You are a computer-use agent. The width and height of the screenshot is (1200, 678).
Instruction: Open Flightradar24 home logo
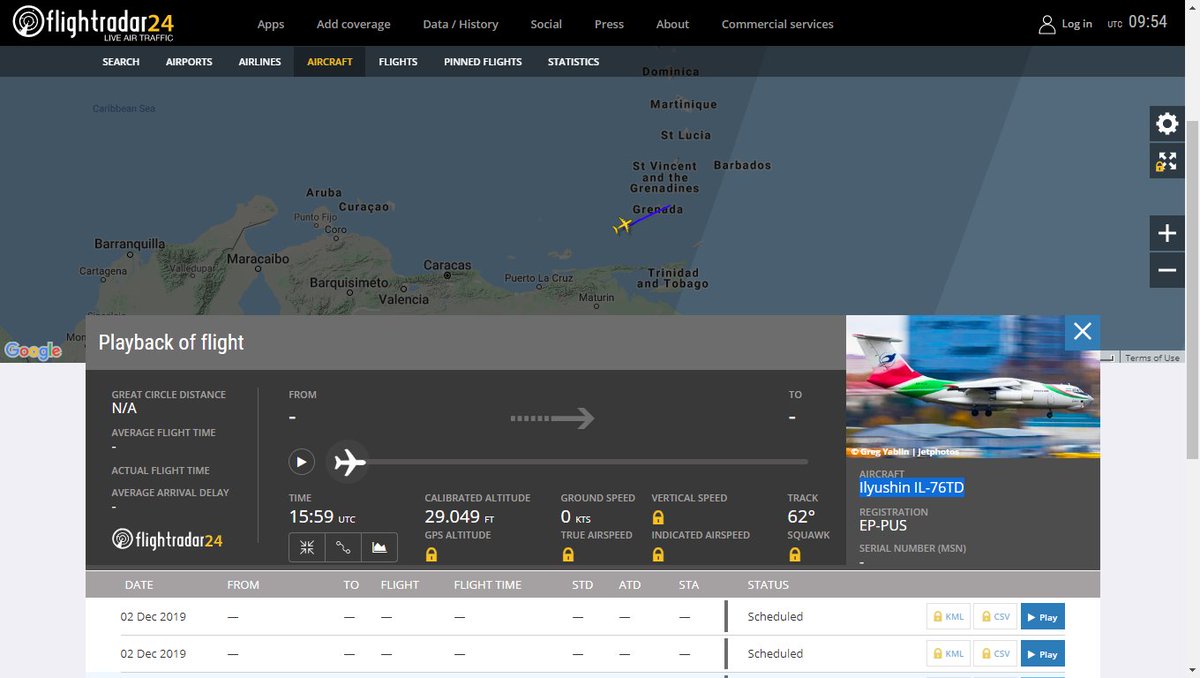[94, 22]
